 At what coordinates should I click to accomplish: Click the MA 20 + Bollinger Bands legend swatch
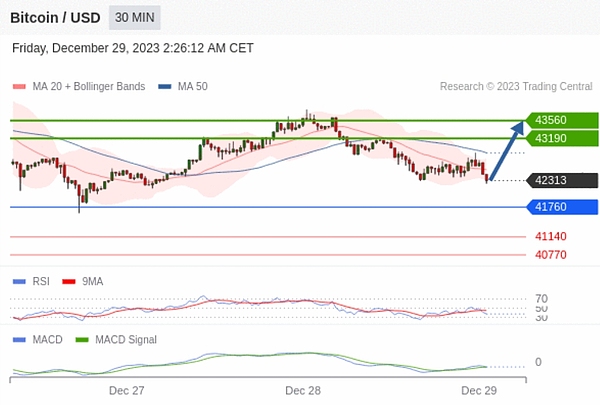click(x=18, y=87)
